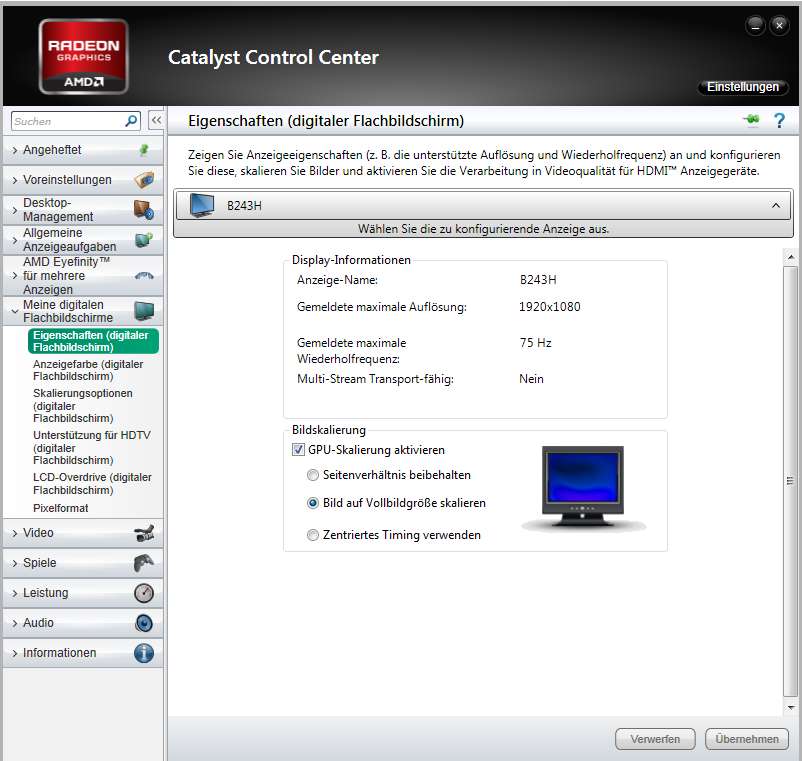
Task: Close the Catalyst Control Center window
Action: click(x=779, y=25)
